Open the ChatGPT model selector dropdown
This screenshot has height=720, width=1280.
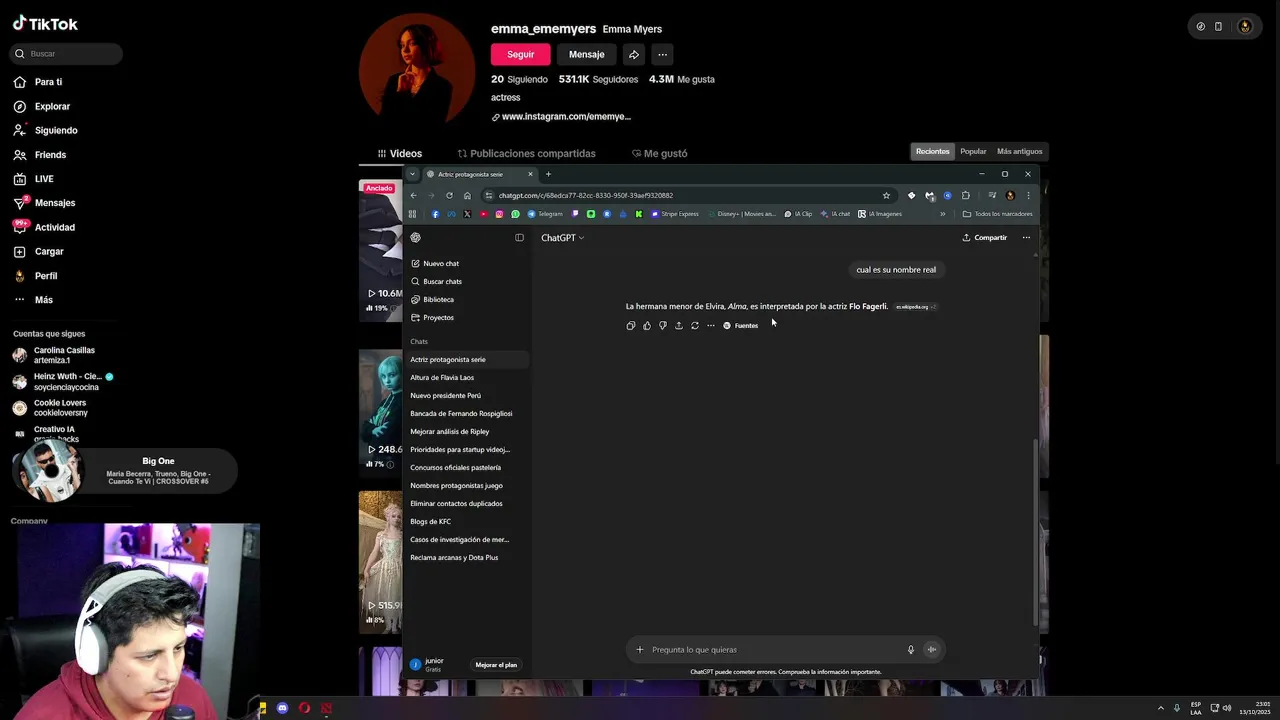562,238
